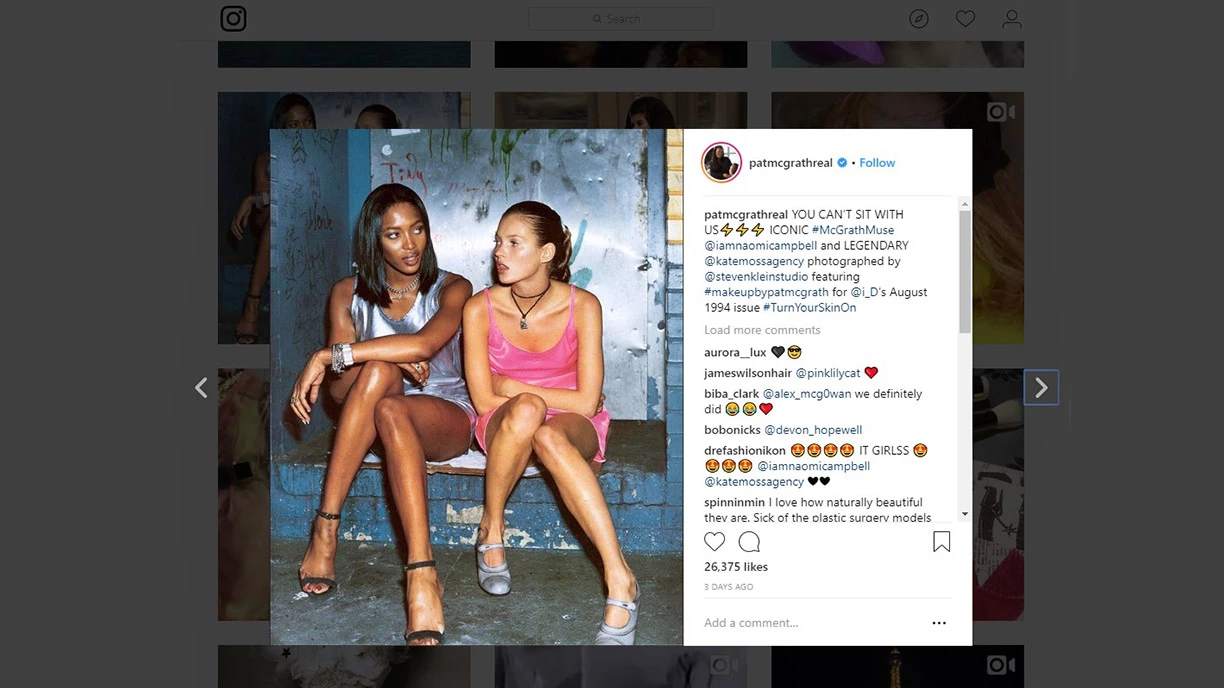
Task: Open the 26,375 likes count
Action: [736, 567]
